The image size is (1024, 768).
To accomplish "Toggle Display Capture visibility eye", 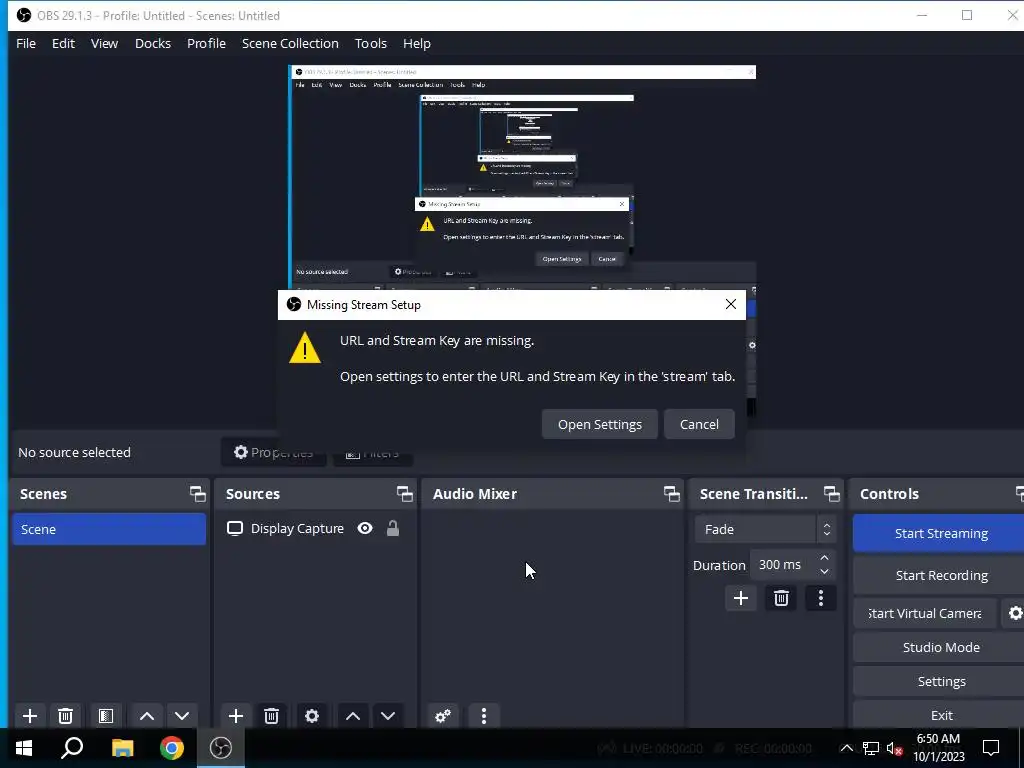I will pyautogui.click(x=365, y=528).
